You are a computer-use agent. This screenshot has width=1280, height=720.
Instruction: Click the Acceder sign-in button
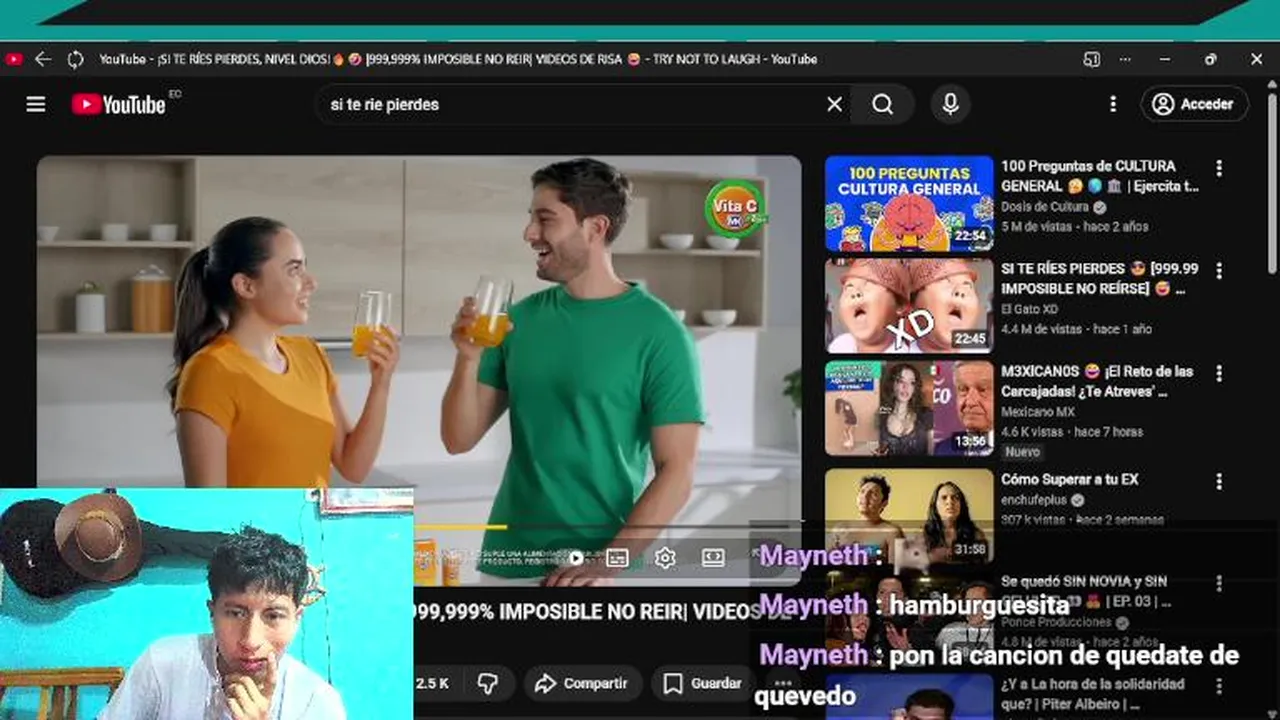point(1194,104)
